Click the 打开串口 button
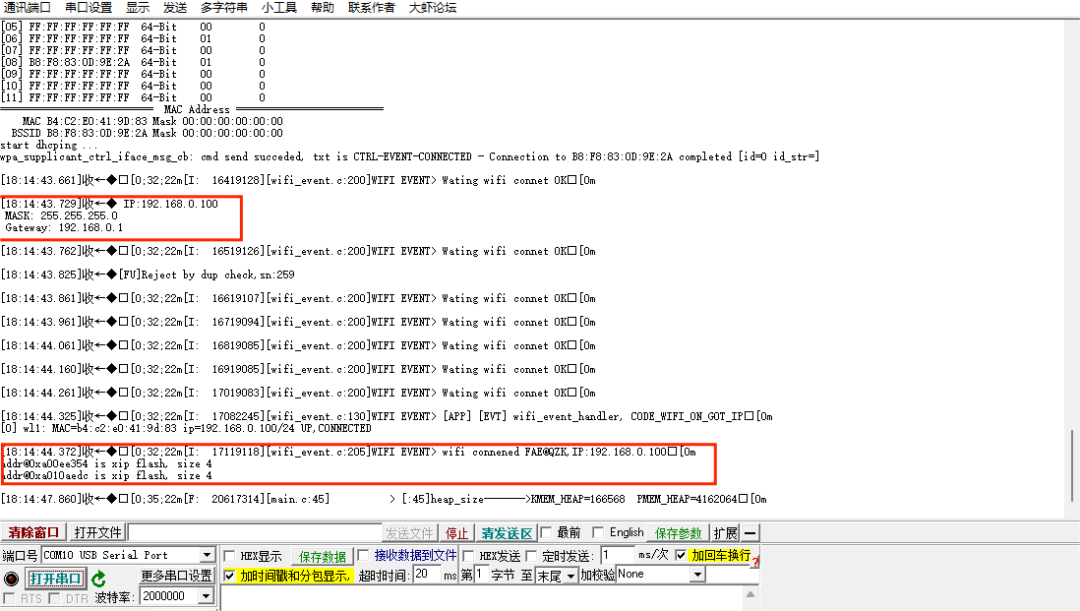This screenshot has width=1080, height=611. (58, 576)
